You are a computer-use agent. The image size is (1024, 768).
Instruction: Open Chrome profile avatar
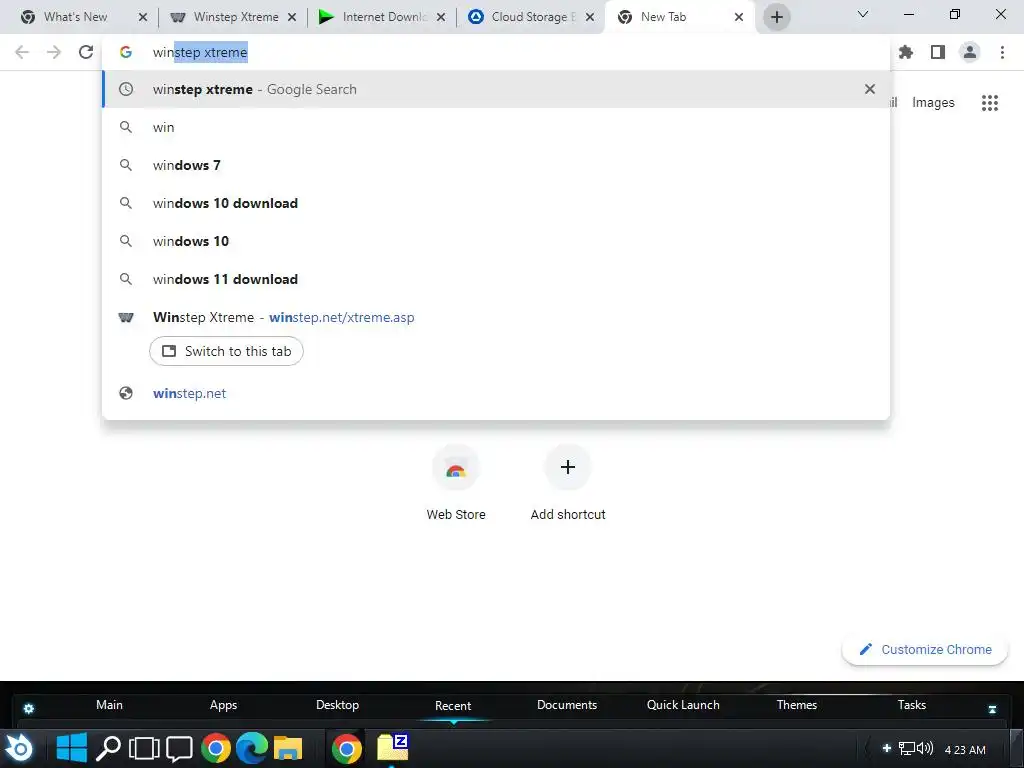click(970, 52)
